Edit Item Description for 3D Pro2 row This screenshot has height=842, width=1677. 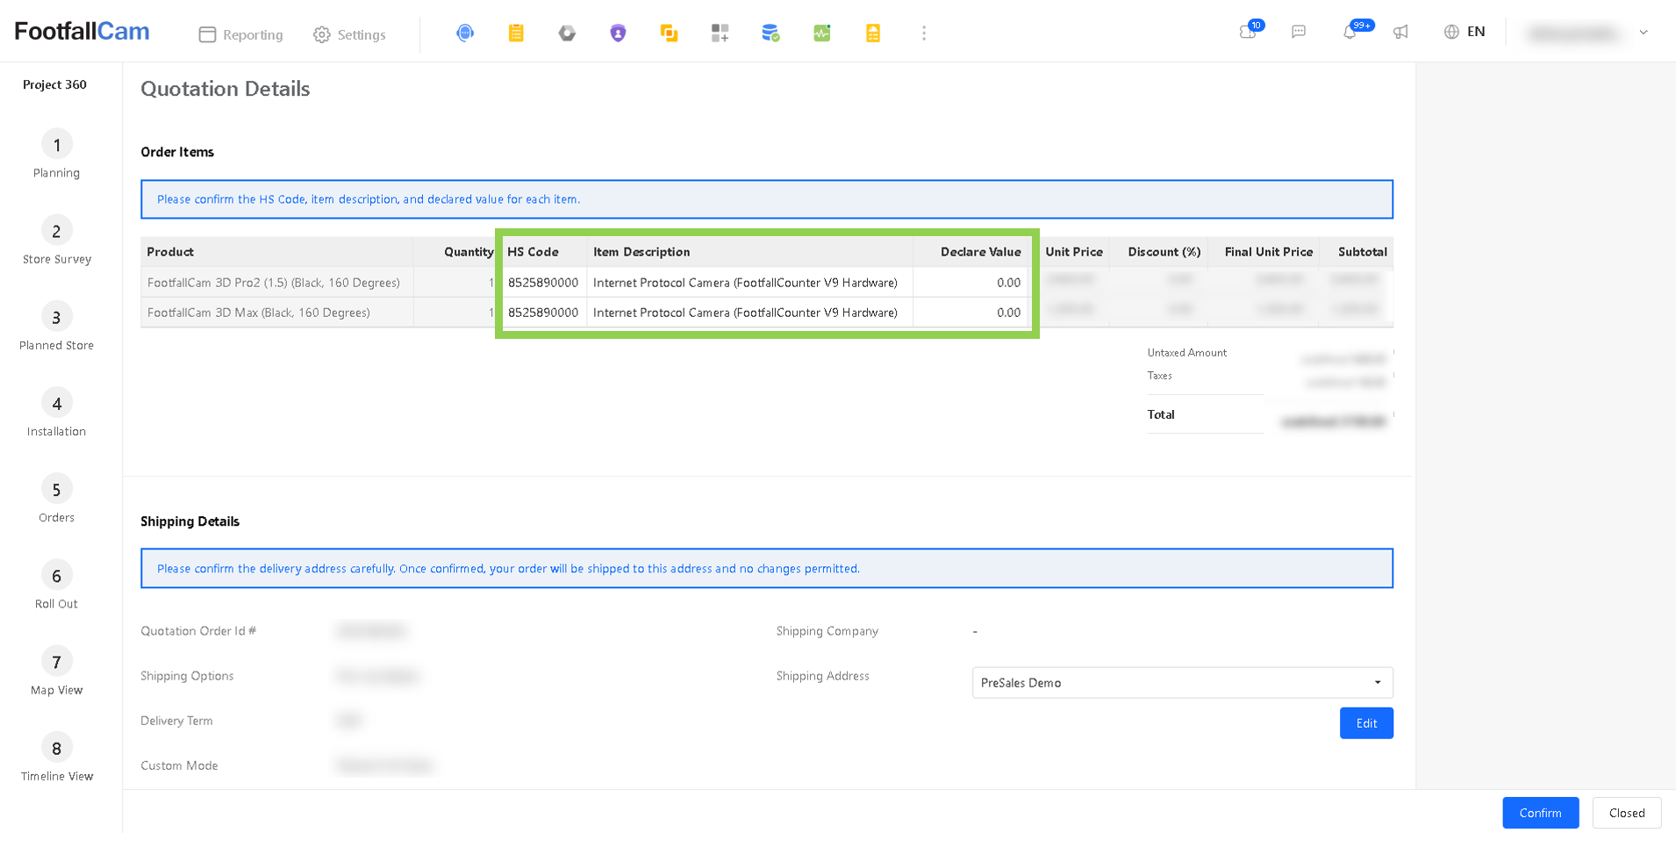click(749, 283)
